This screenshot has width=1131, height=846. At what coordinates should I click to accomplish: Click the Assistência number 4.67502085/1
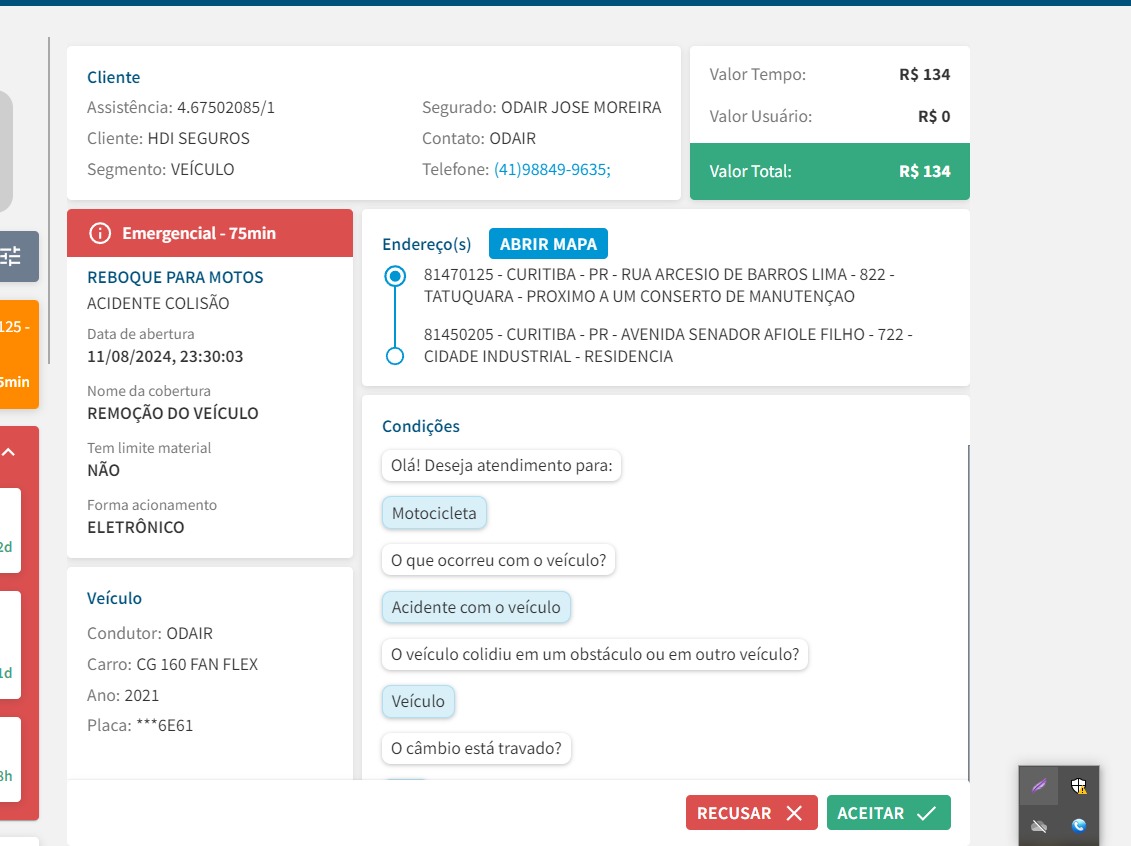pyautogui.click(x=226, y=107)
